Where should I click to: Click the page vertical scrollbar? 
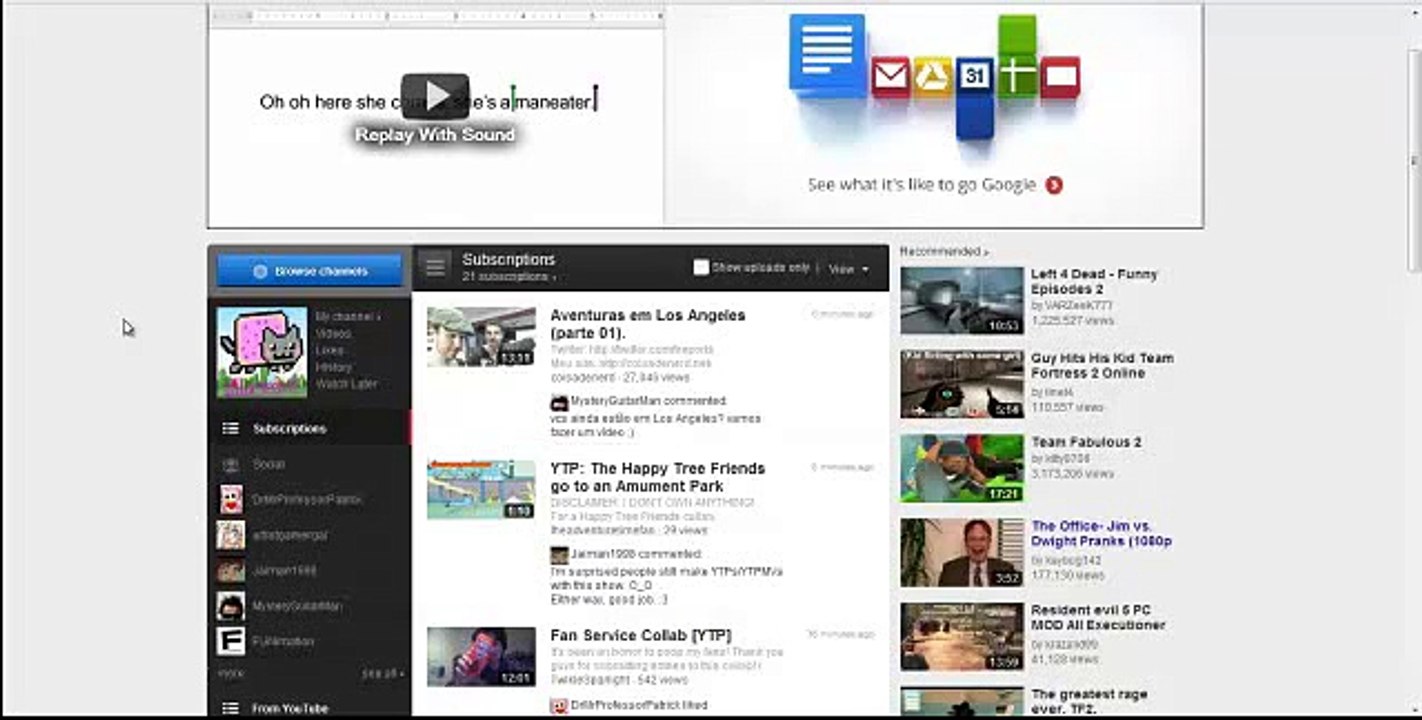1414,160
